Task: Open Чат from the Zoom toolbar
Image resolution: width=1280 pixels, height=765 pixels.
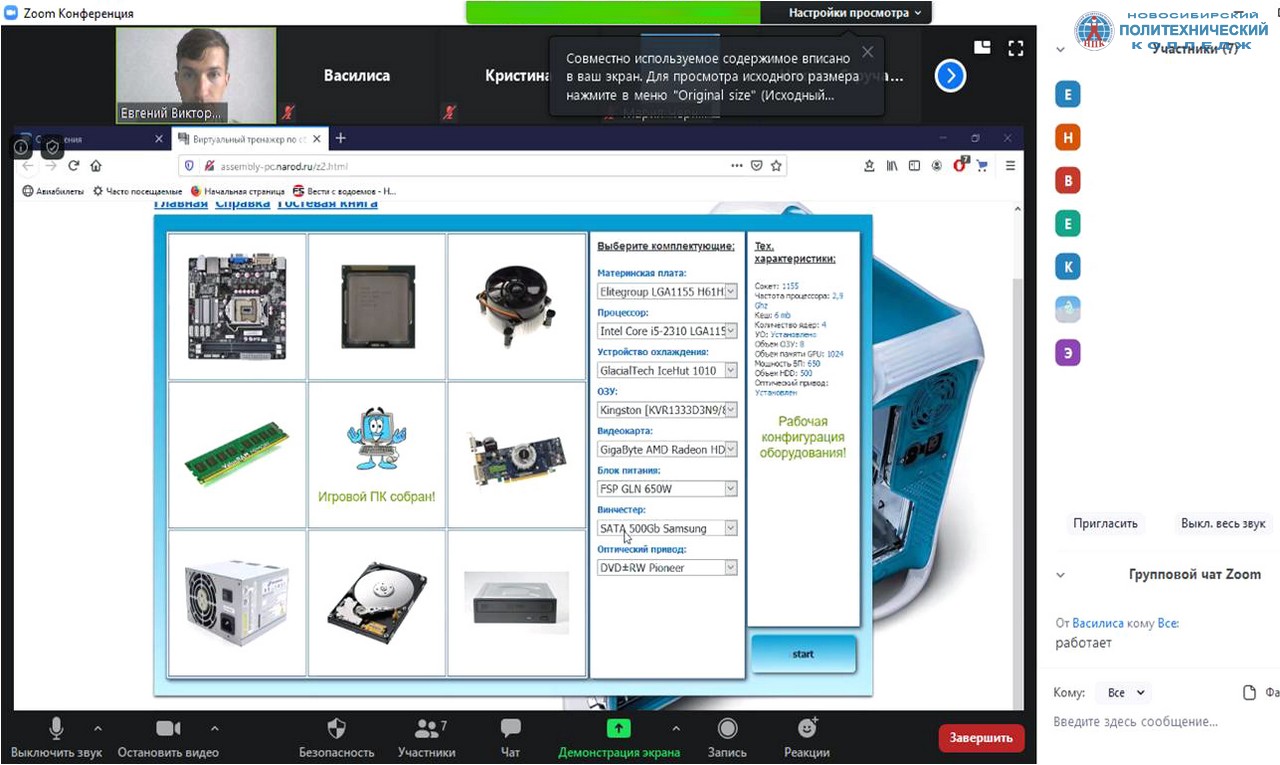Action: pos(510,739)
